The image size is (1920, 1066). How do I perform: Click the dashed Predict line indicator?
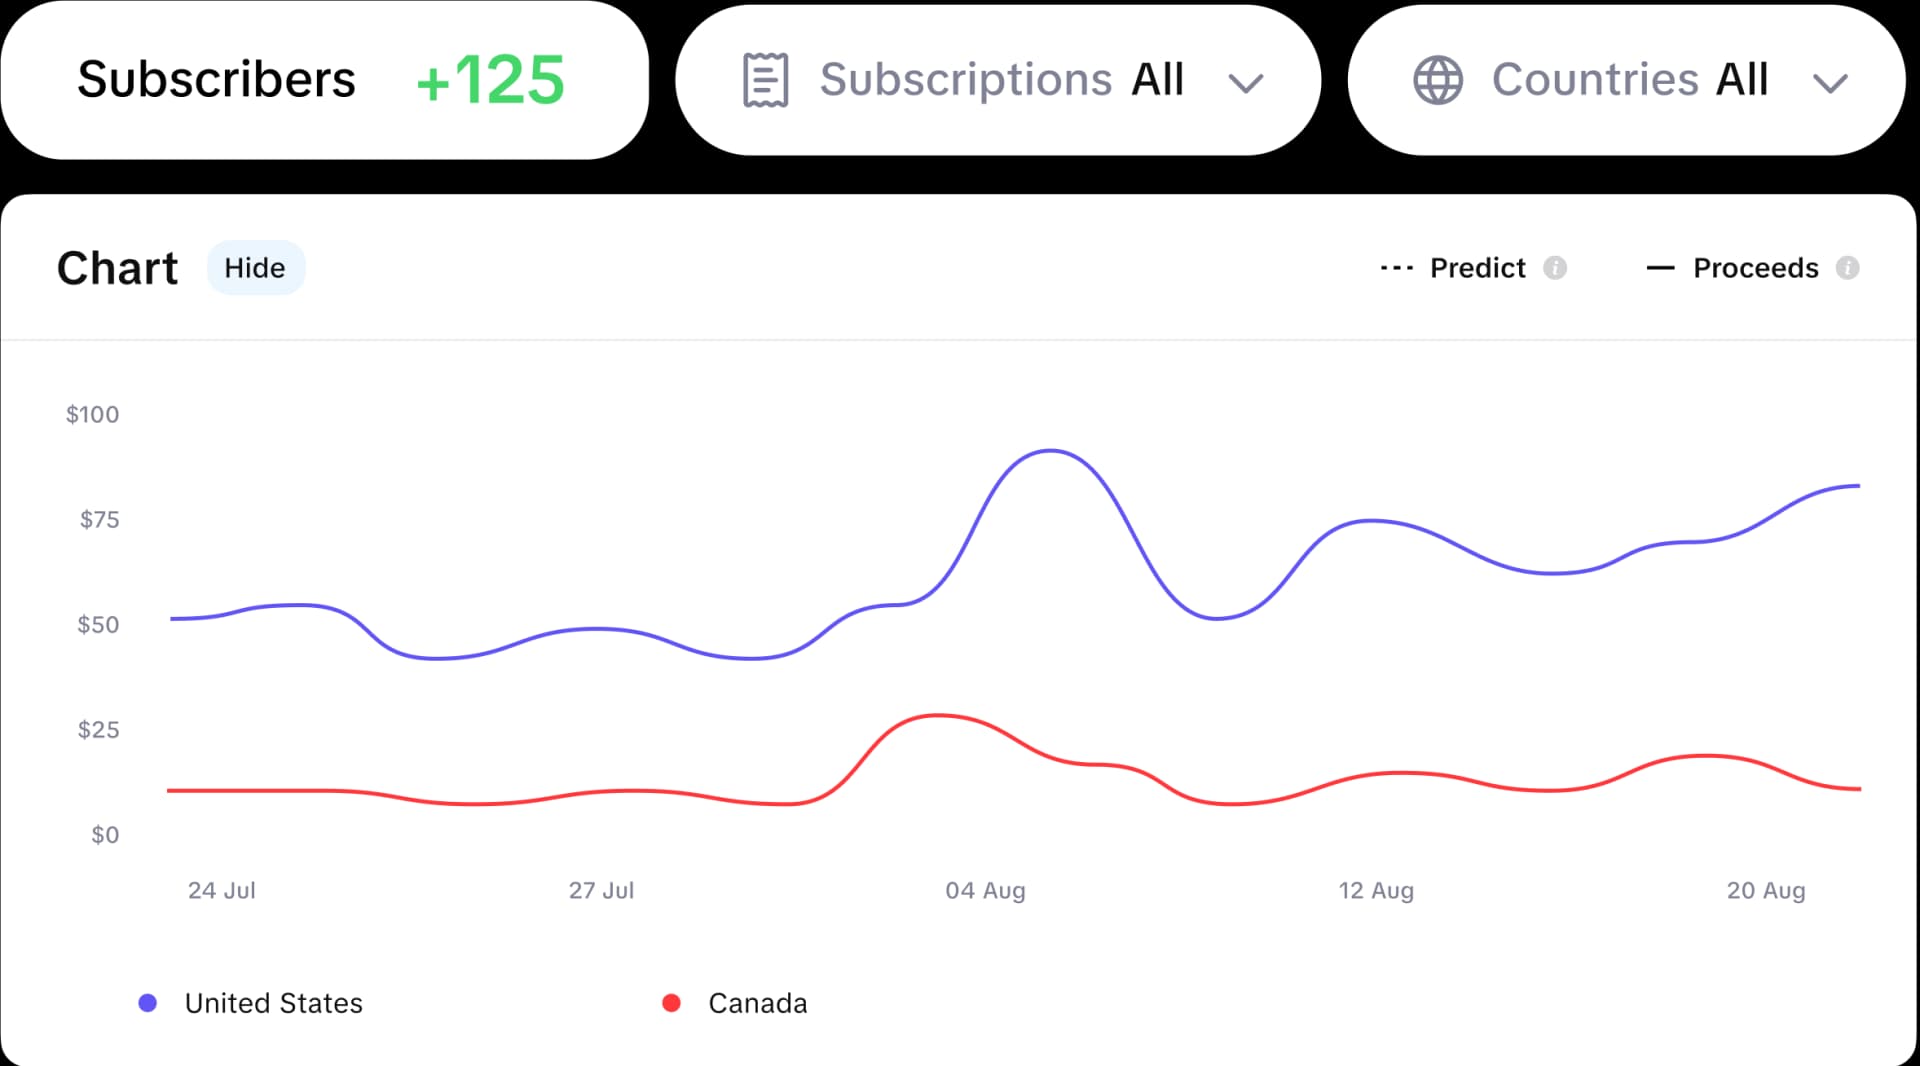1395,268
